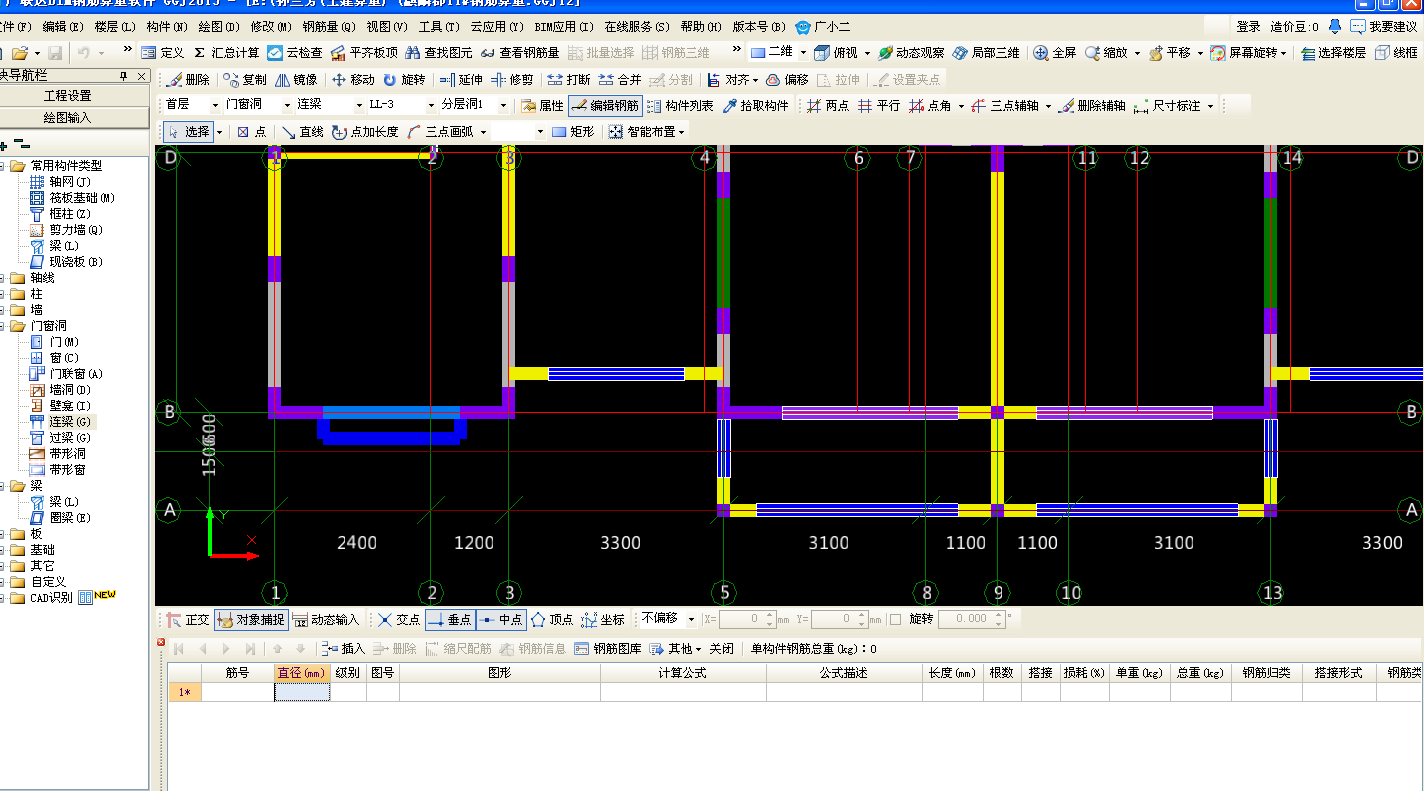1424x791 pixels.
Task: Toggle 交点 intersection snap
Action: 398,619
